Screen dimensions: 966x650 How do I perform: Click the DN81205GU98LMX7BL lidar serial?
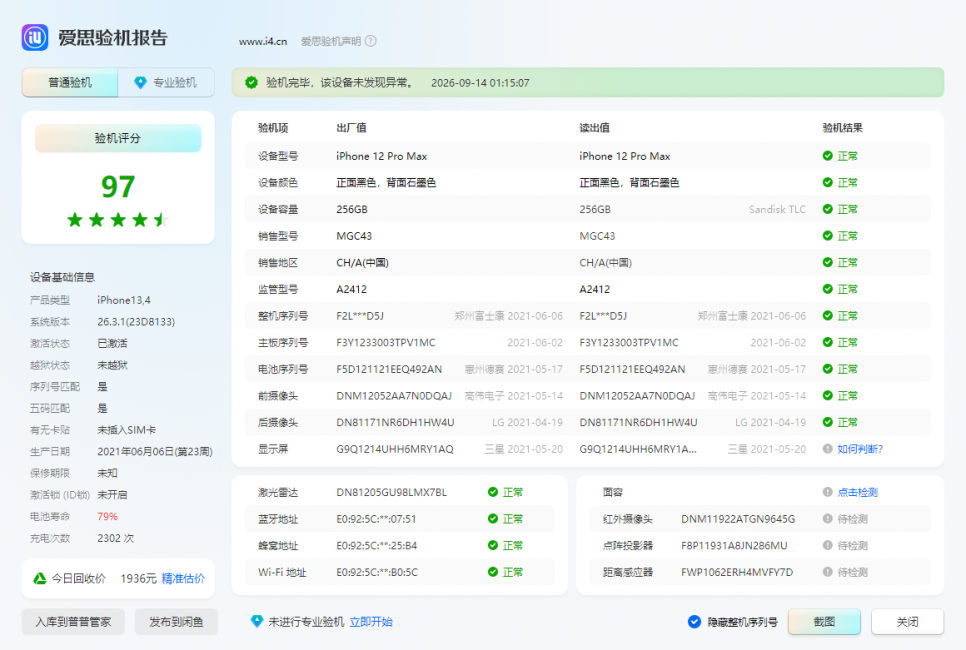click(391, 492)
